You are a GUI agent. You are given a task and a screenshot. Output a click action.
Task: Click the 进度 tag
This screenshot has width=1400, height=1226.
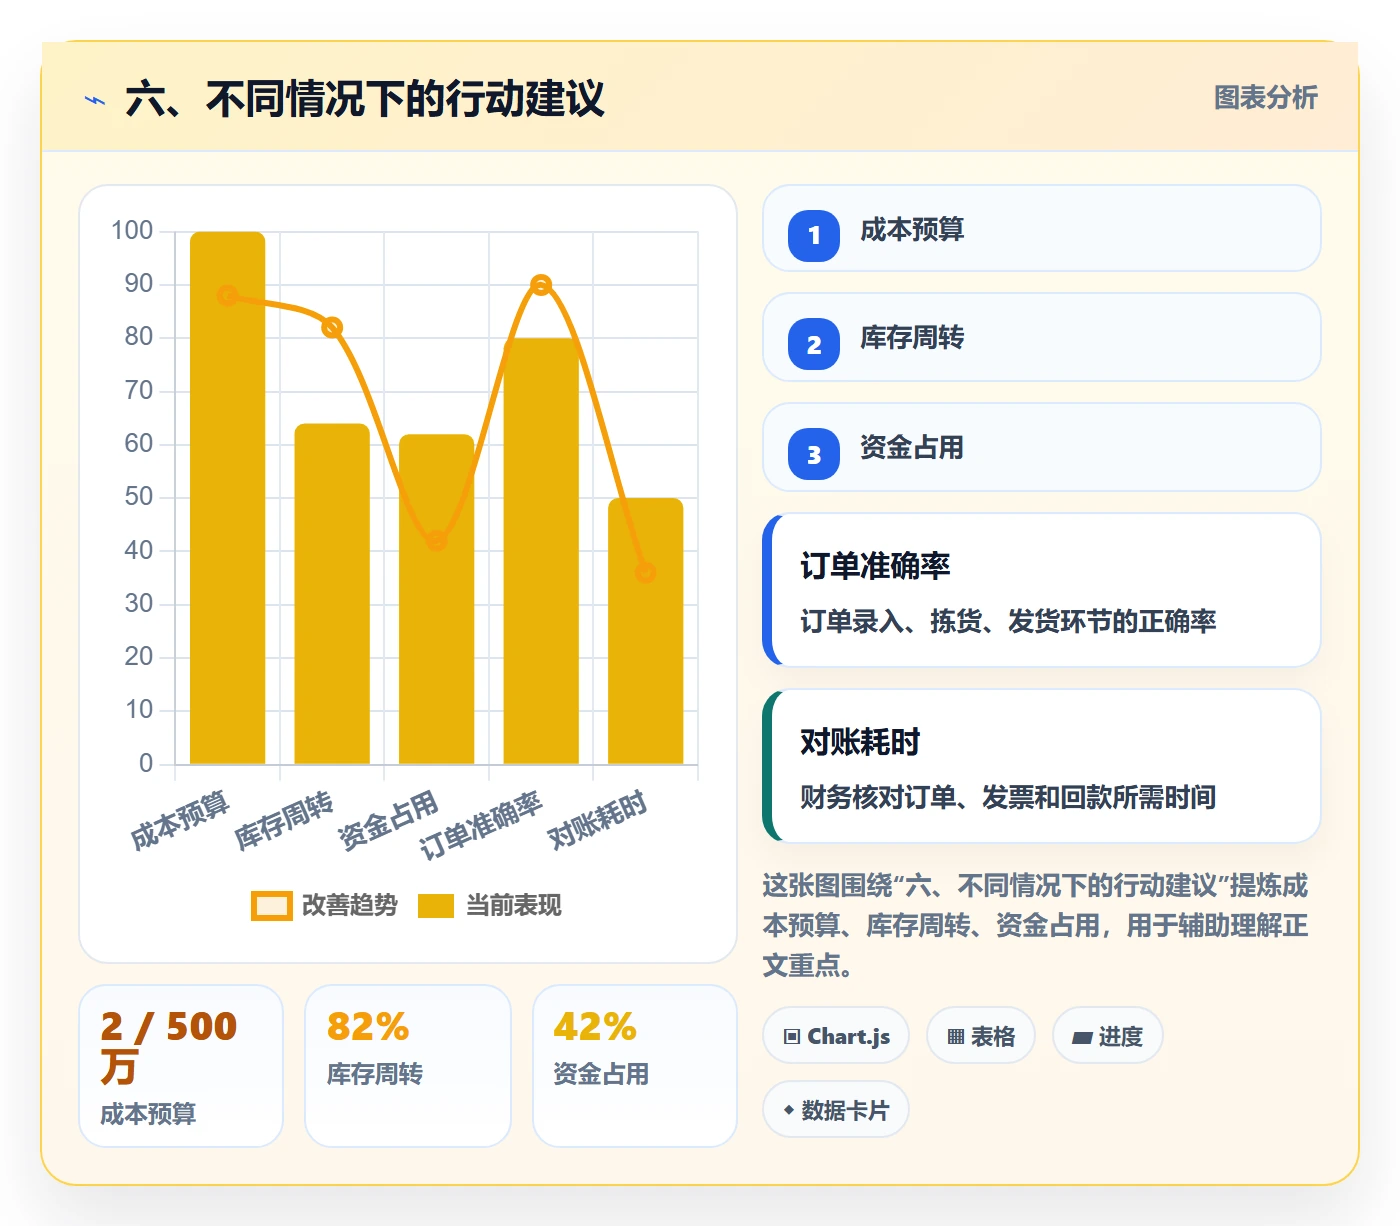point(1108,1036)
